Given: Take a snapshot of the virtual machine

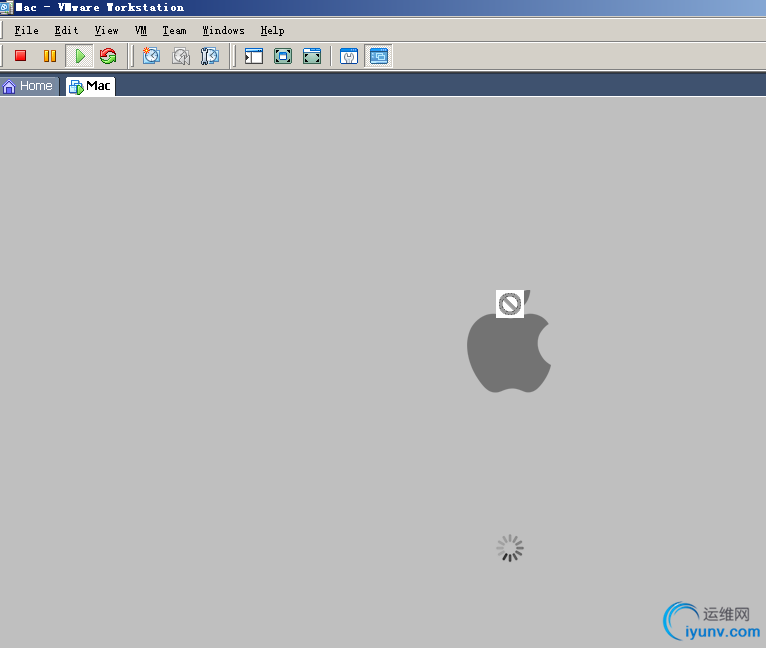Looking at the screenshot, I should click(x=151, y=56).
